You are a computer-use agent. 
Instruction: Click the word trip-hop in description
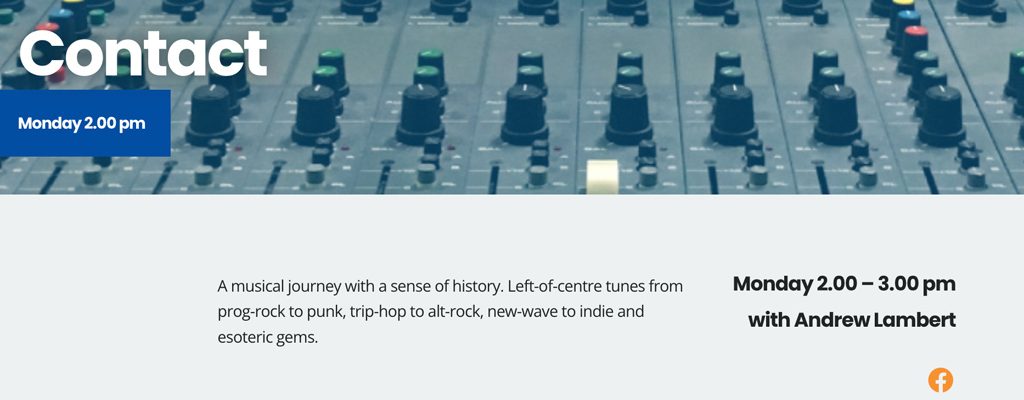click(x=377, y=312)
